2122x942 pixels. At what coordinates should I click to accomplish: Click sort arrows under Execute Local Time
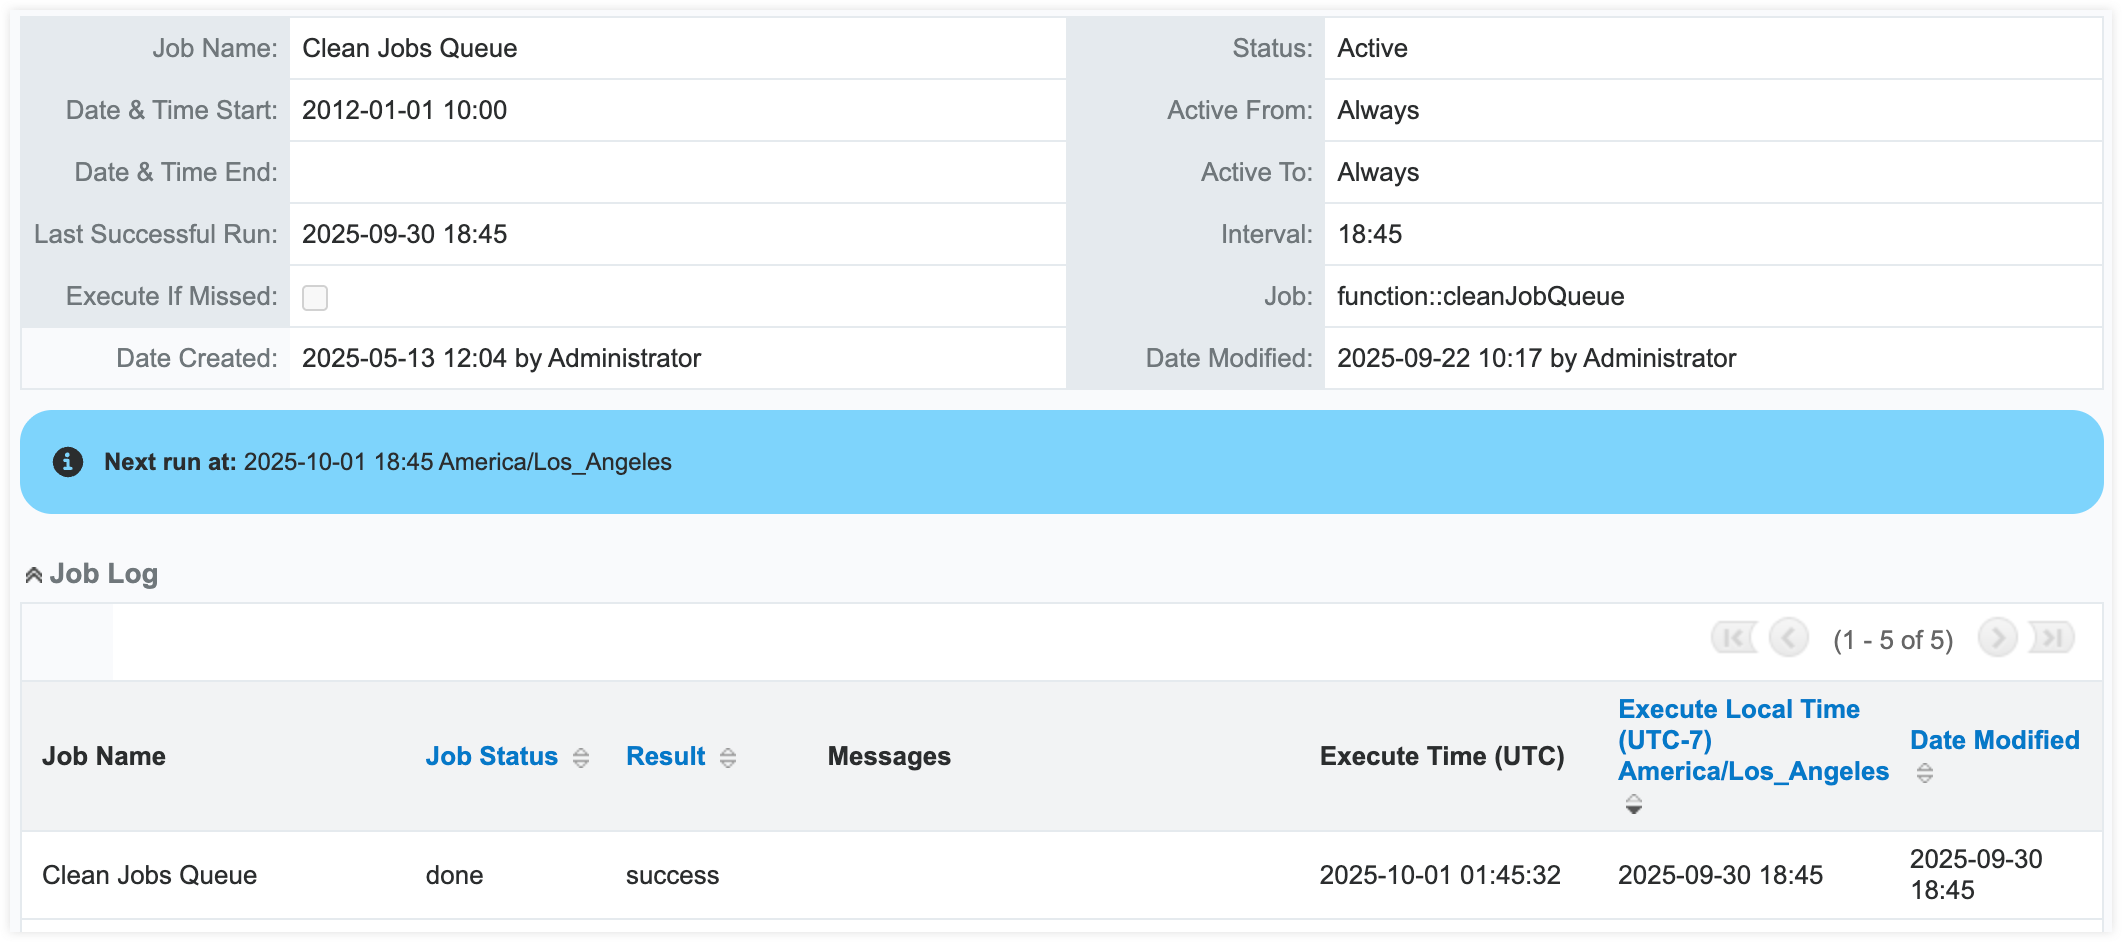1633,804
